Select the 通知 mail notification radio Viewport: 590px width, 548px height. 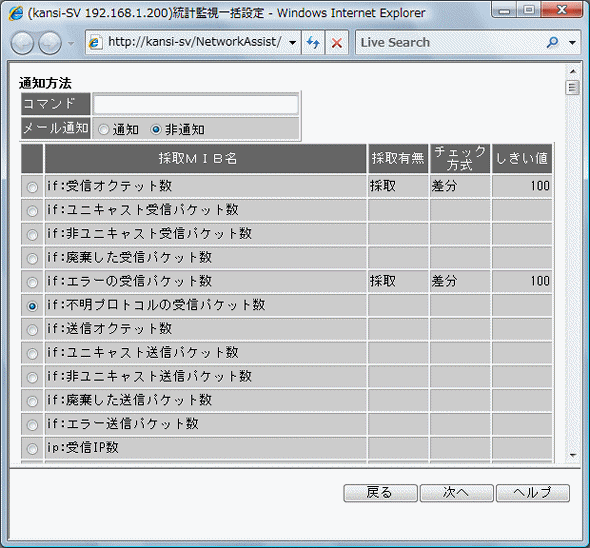(x=103, y=130)
